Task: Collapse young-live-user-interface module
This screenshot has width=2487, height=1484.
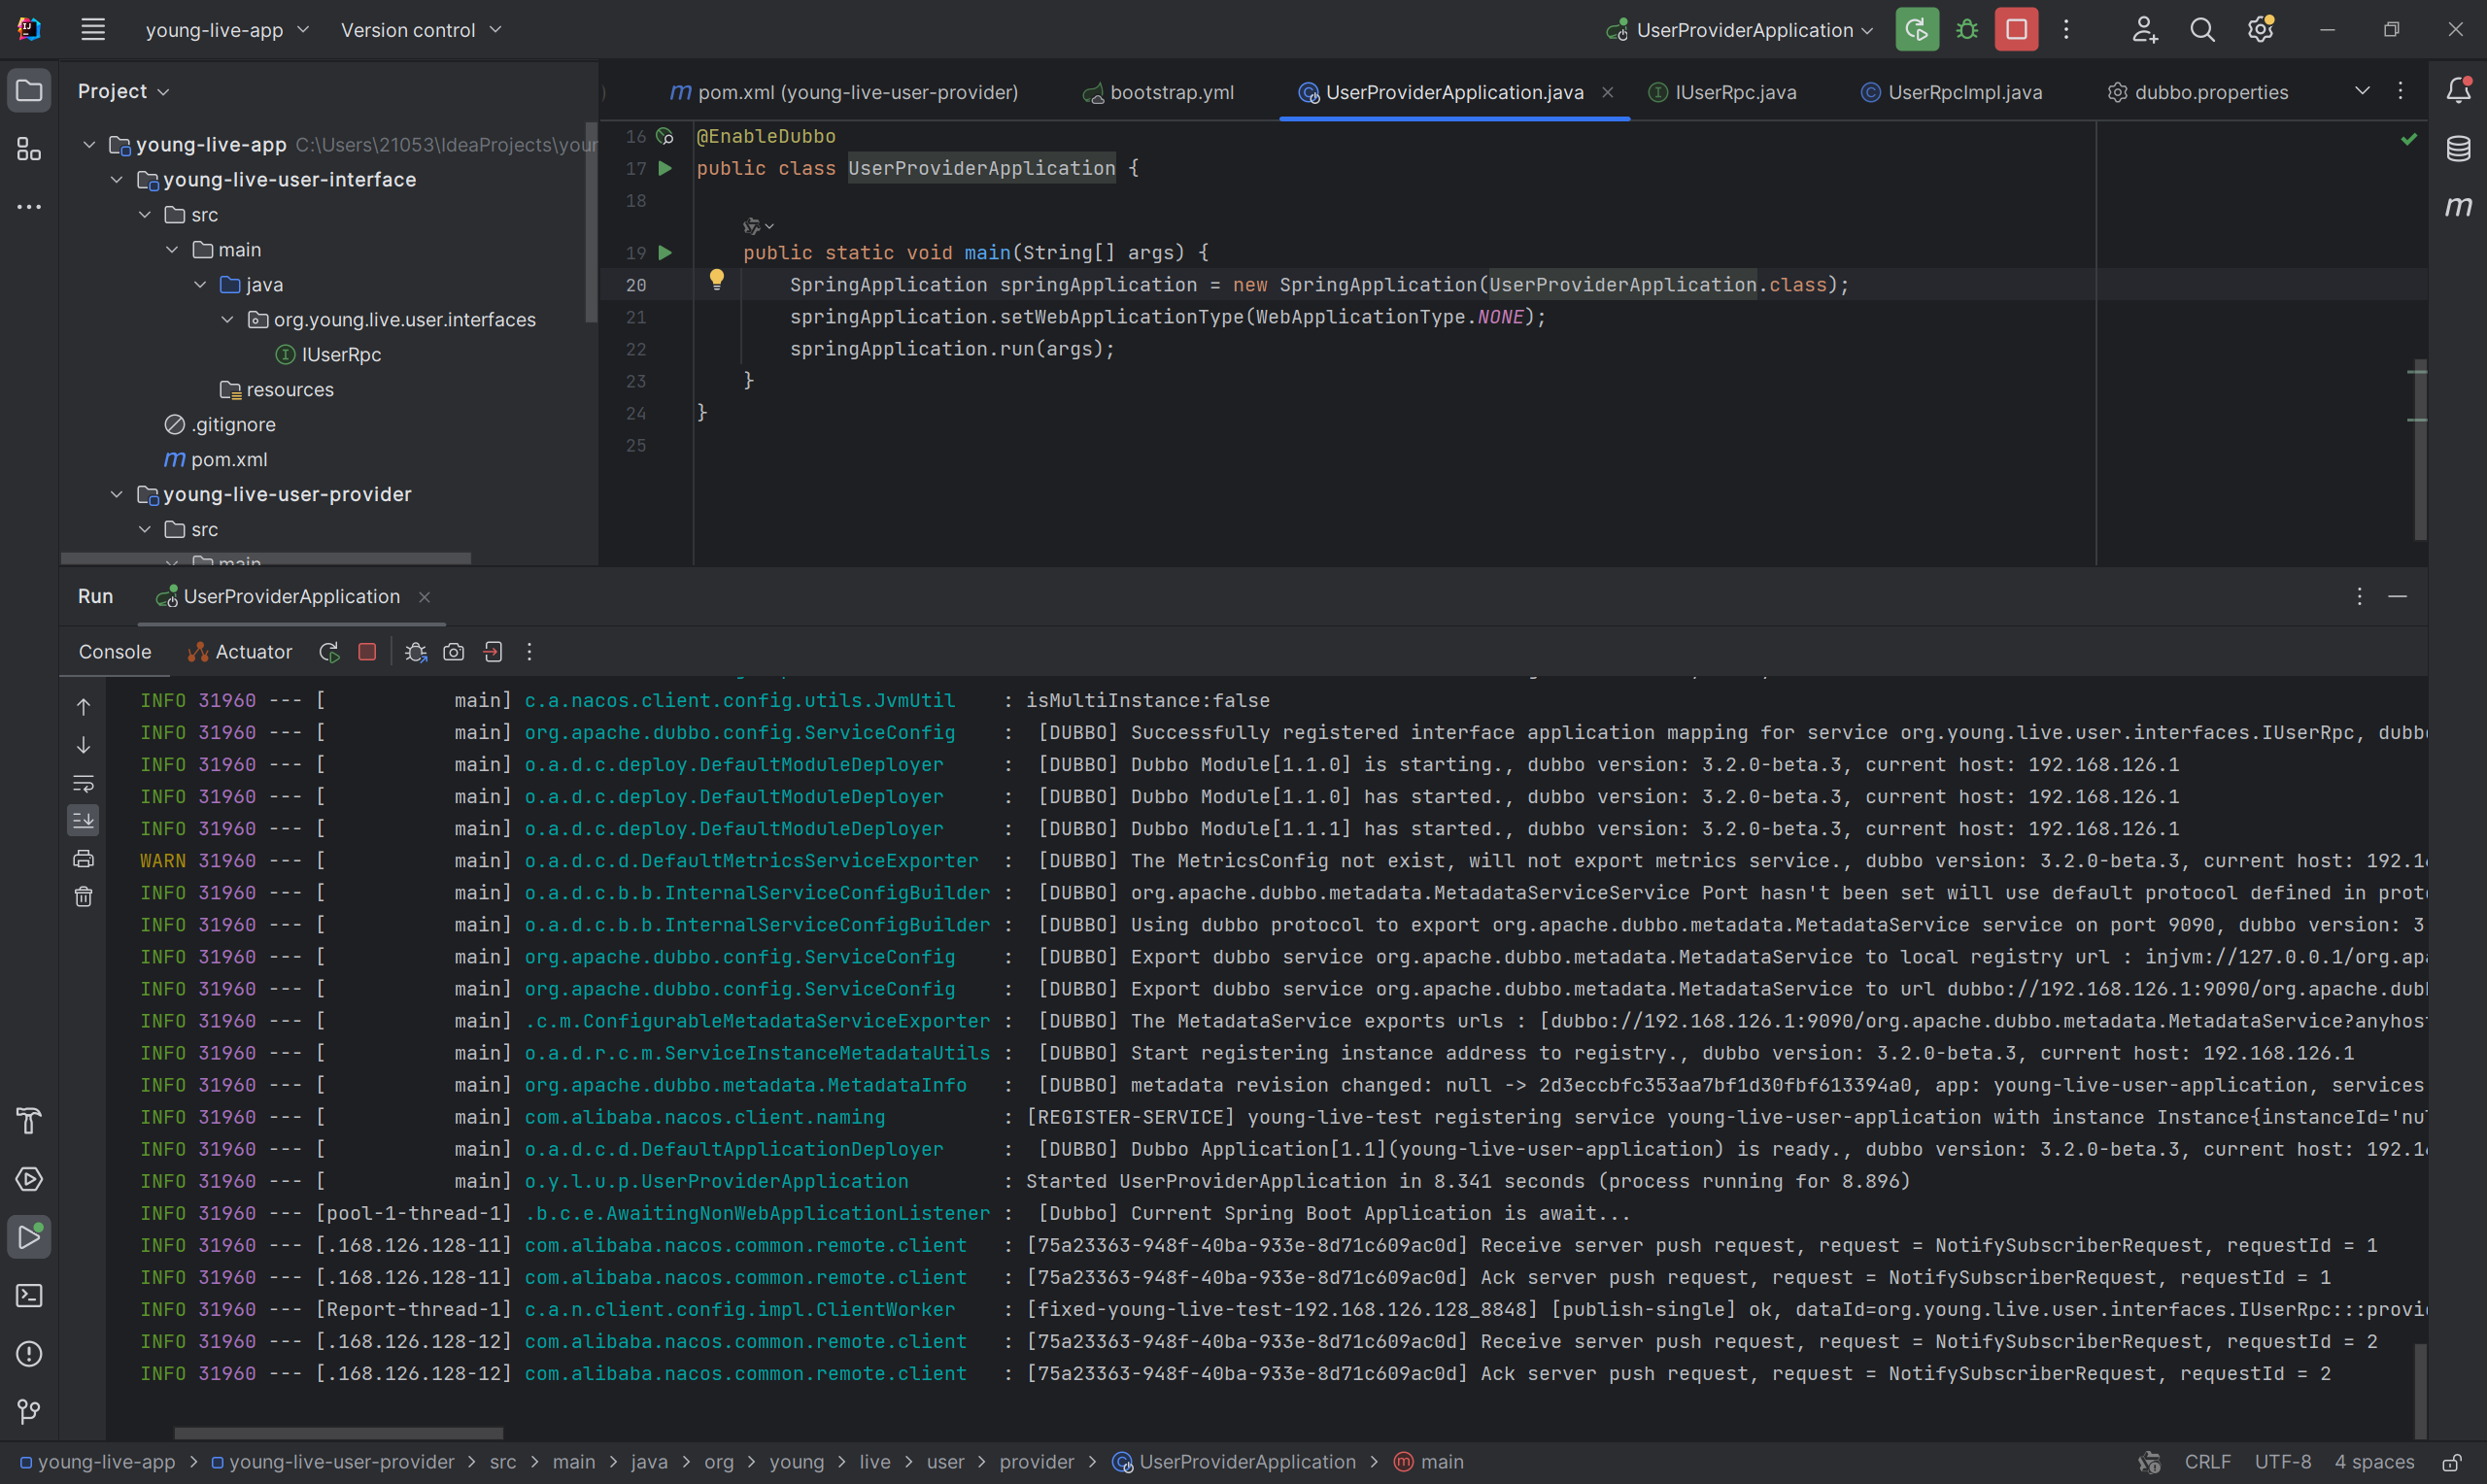Action: (117, 180)
